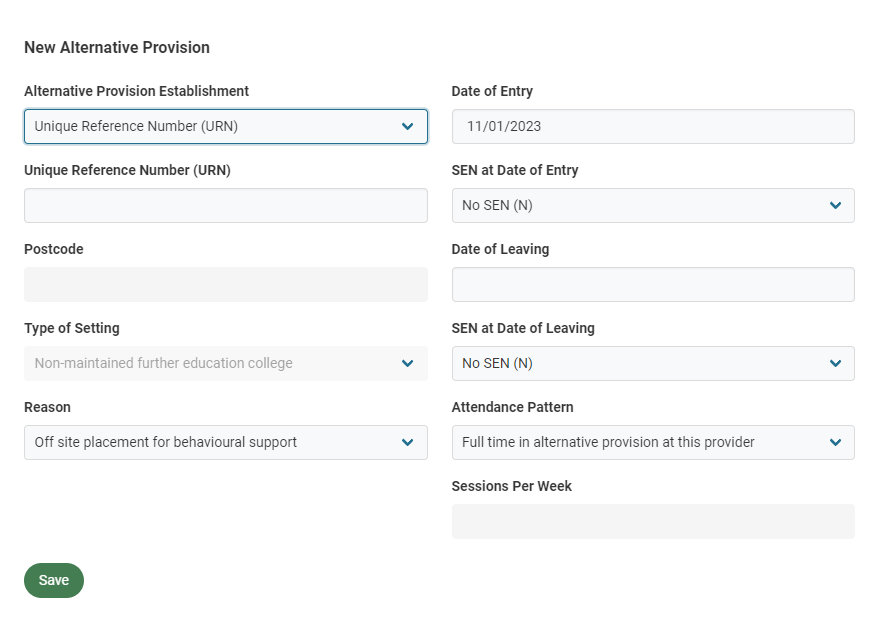This screenshot has height=627, width=890.
Task: Click the chevron icon beside 'Non-maintained further education college'
Action: click(407, 363)
